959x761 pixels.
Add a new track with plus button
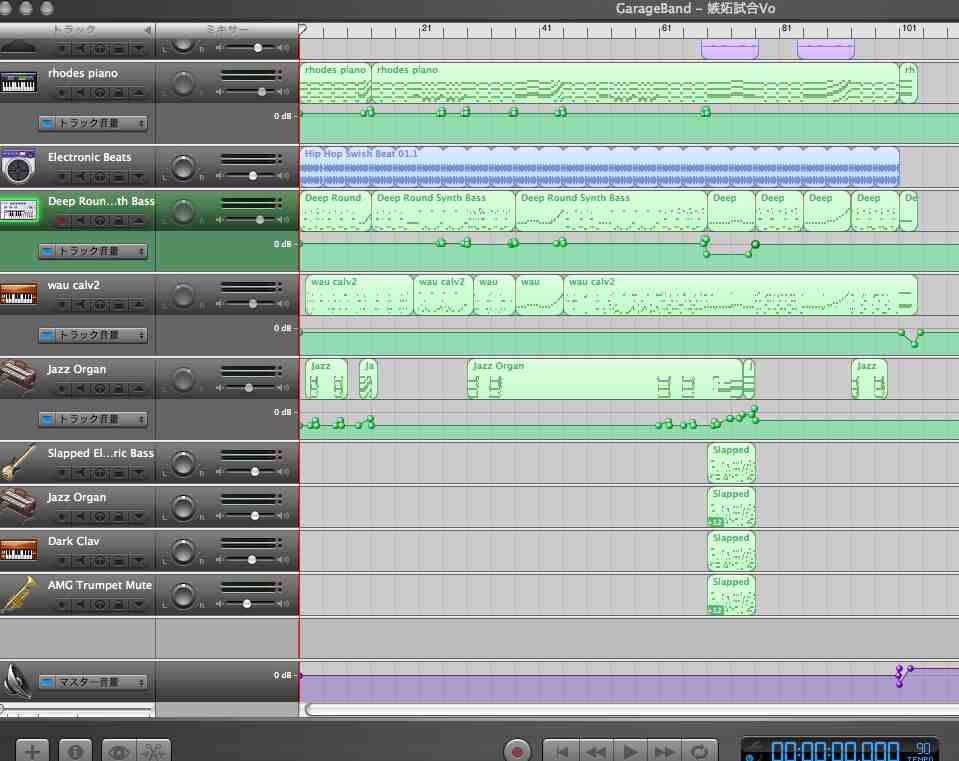tap(32, 750)
